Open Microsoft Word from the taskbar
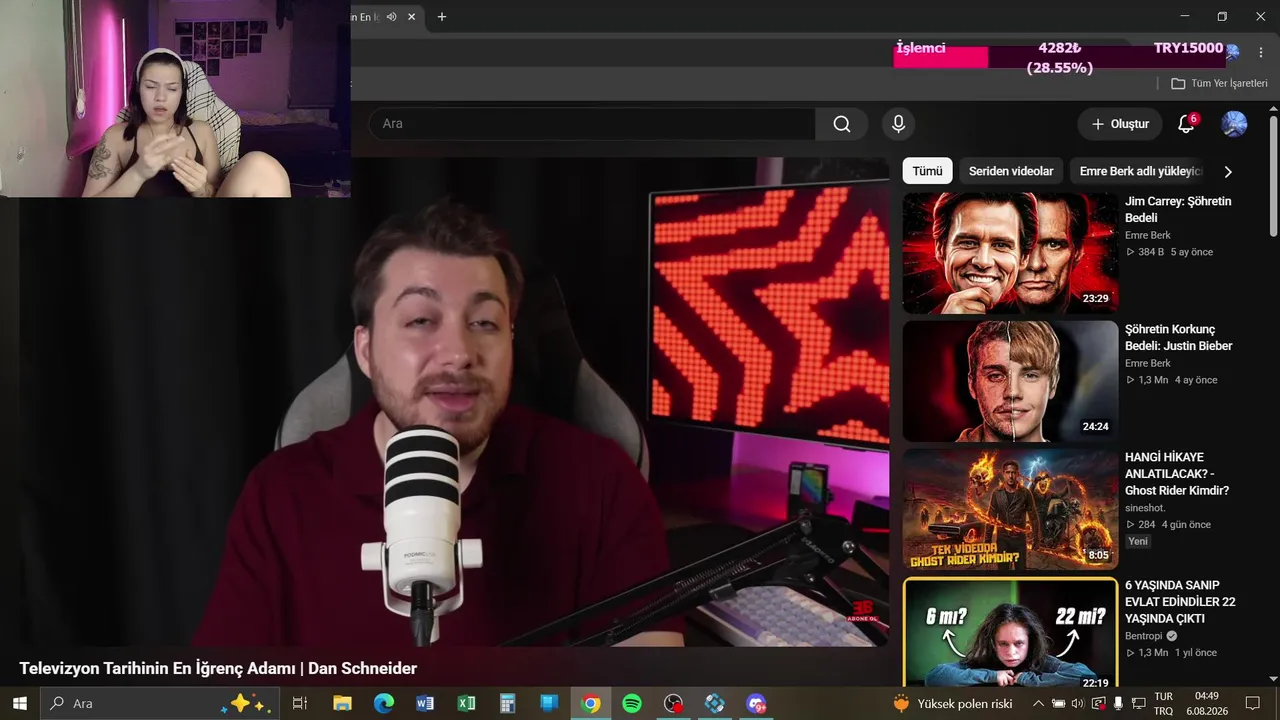Screen dimensions: 1280x720 pos(425,703)
